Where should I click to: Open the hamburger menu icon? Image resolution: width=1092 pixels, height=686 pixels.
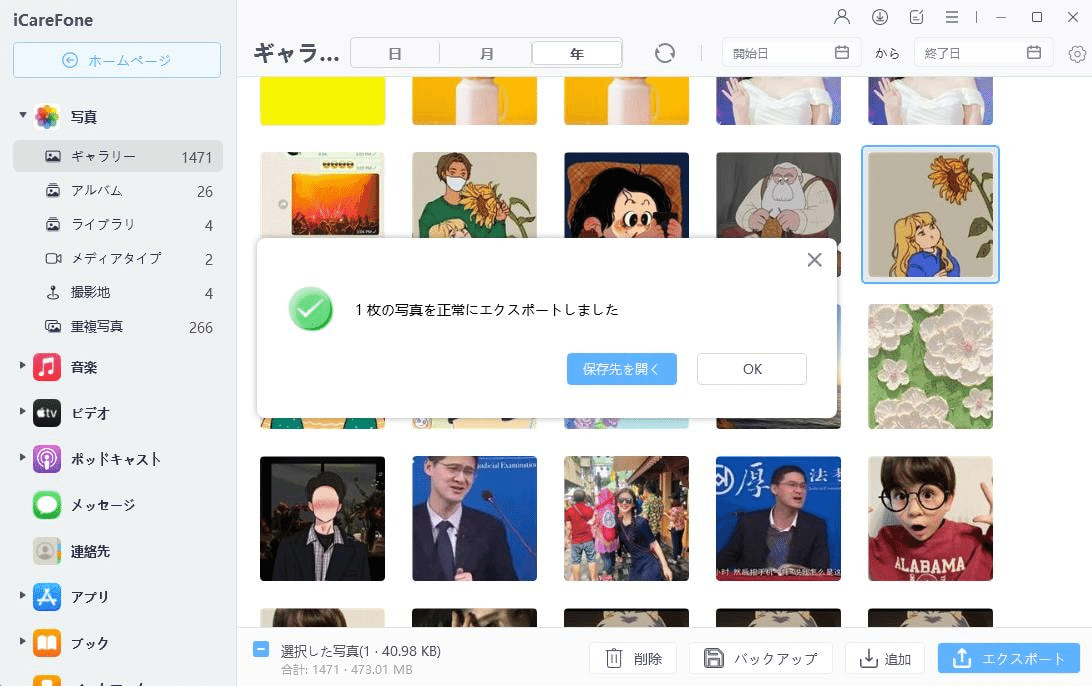pyautogui.click(x=952, y=17)
